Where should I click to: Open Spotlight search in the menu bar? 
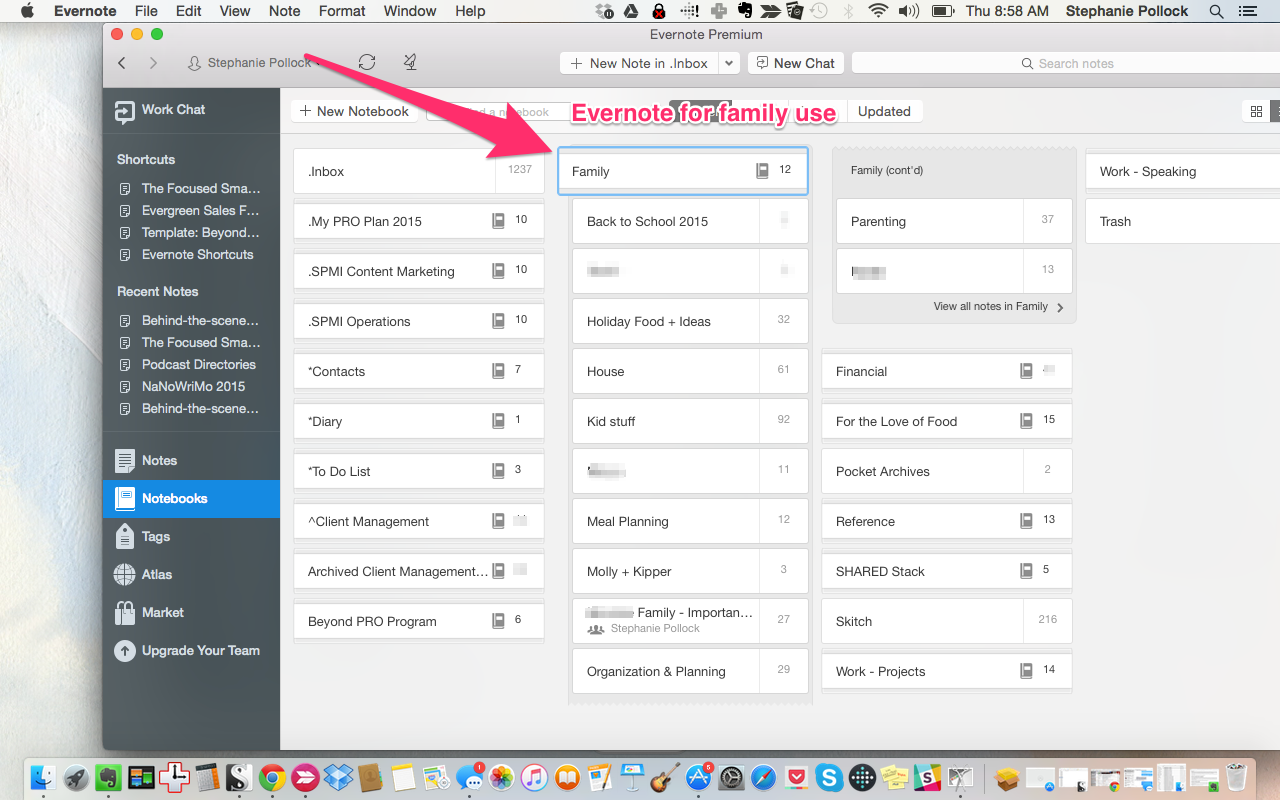[x=1216, y=11]
